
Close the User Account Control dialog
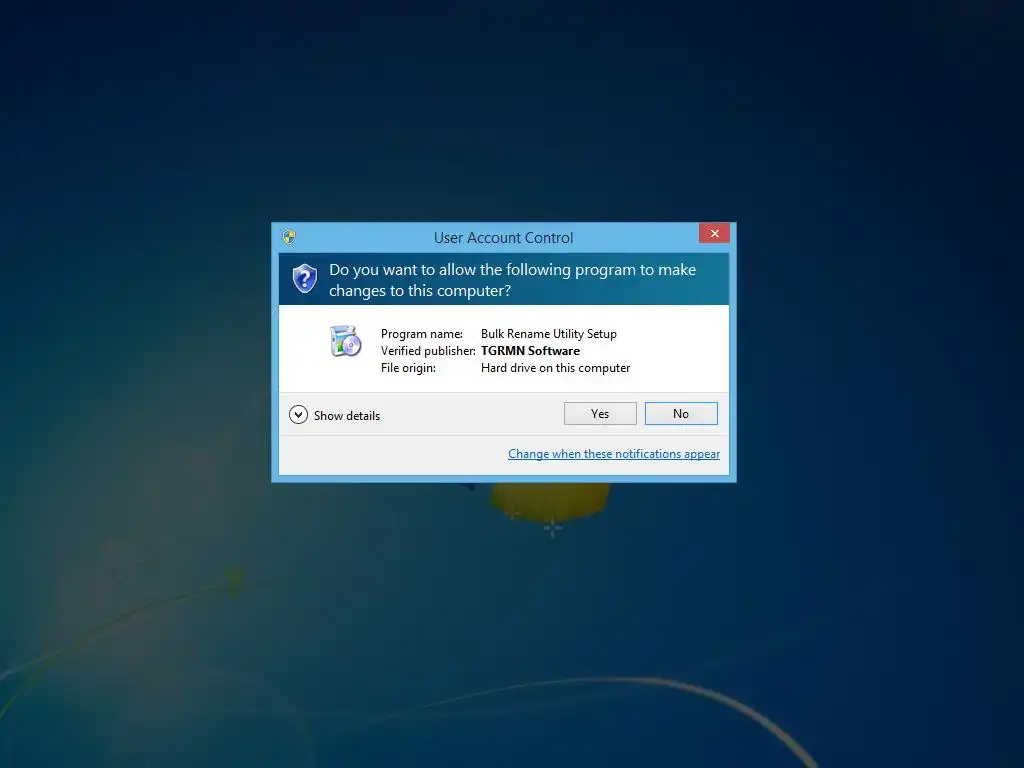(714, 233)
